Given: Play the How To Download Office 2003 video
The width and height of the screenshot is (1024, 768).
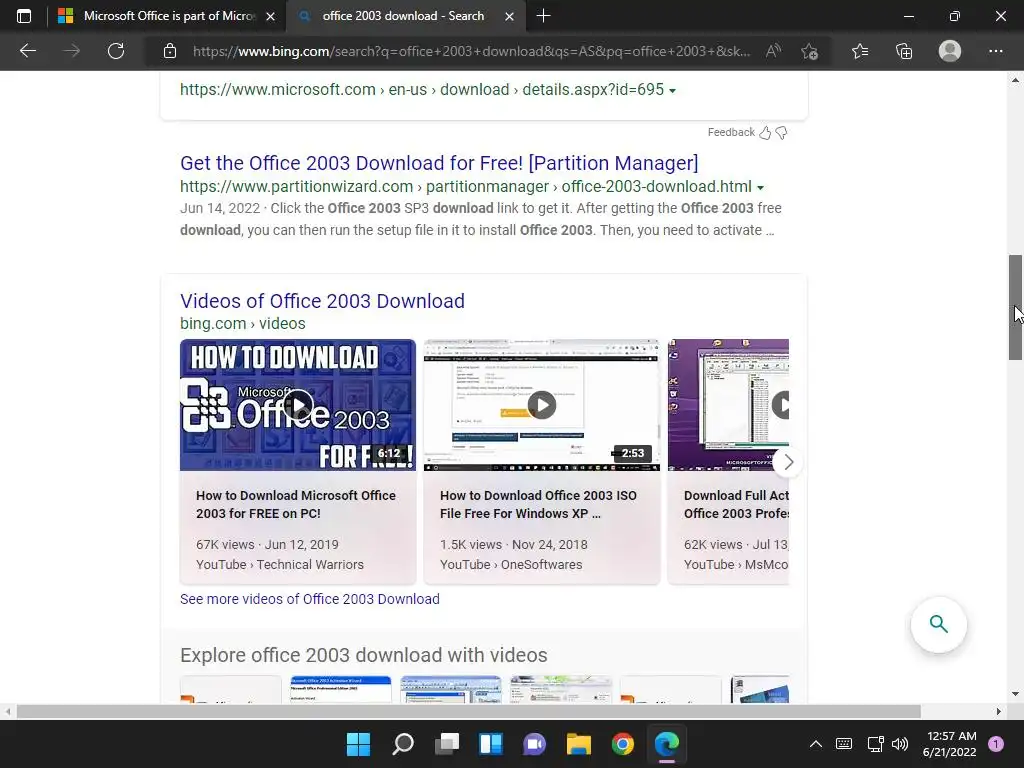Looking at the screenshot, I should pyautogui.click(x=298, y=405).
